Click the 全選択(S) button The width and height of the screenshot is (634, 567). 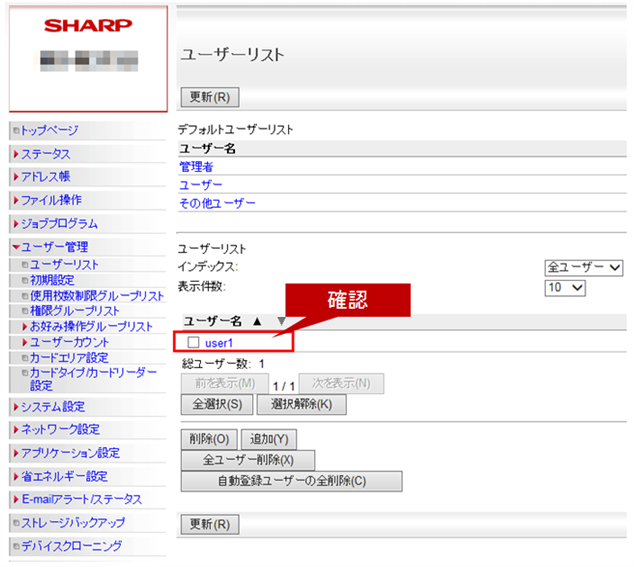click(x=215, y=405)
